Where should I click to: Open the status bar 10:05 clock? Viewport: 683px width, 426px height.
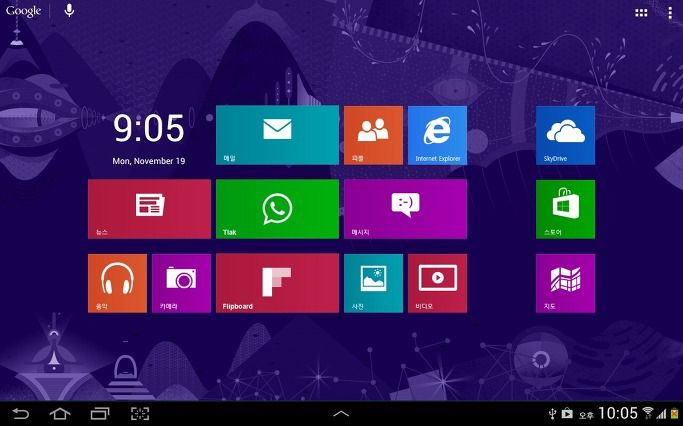pos(618,413)
